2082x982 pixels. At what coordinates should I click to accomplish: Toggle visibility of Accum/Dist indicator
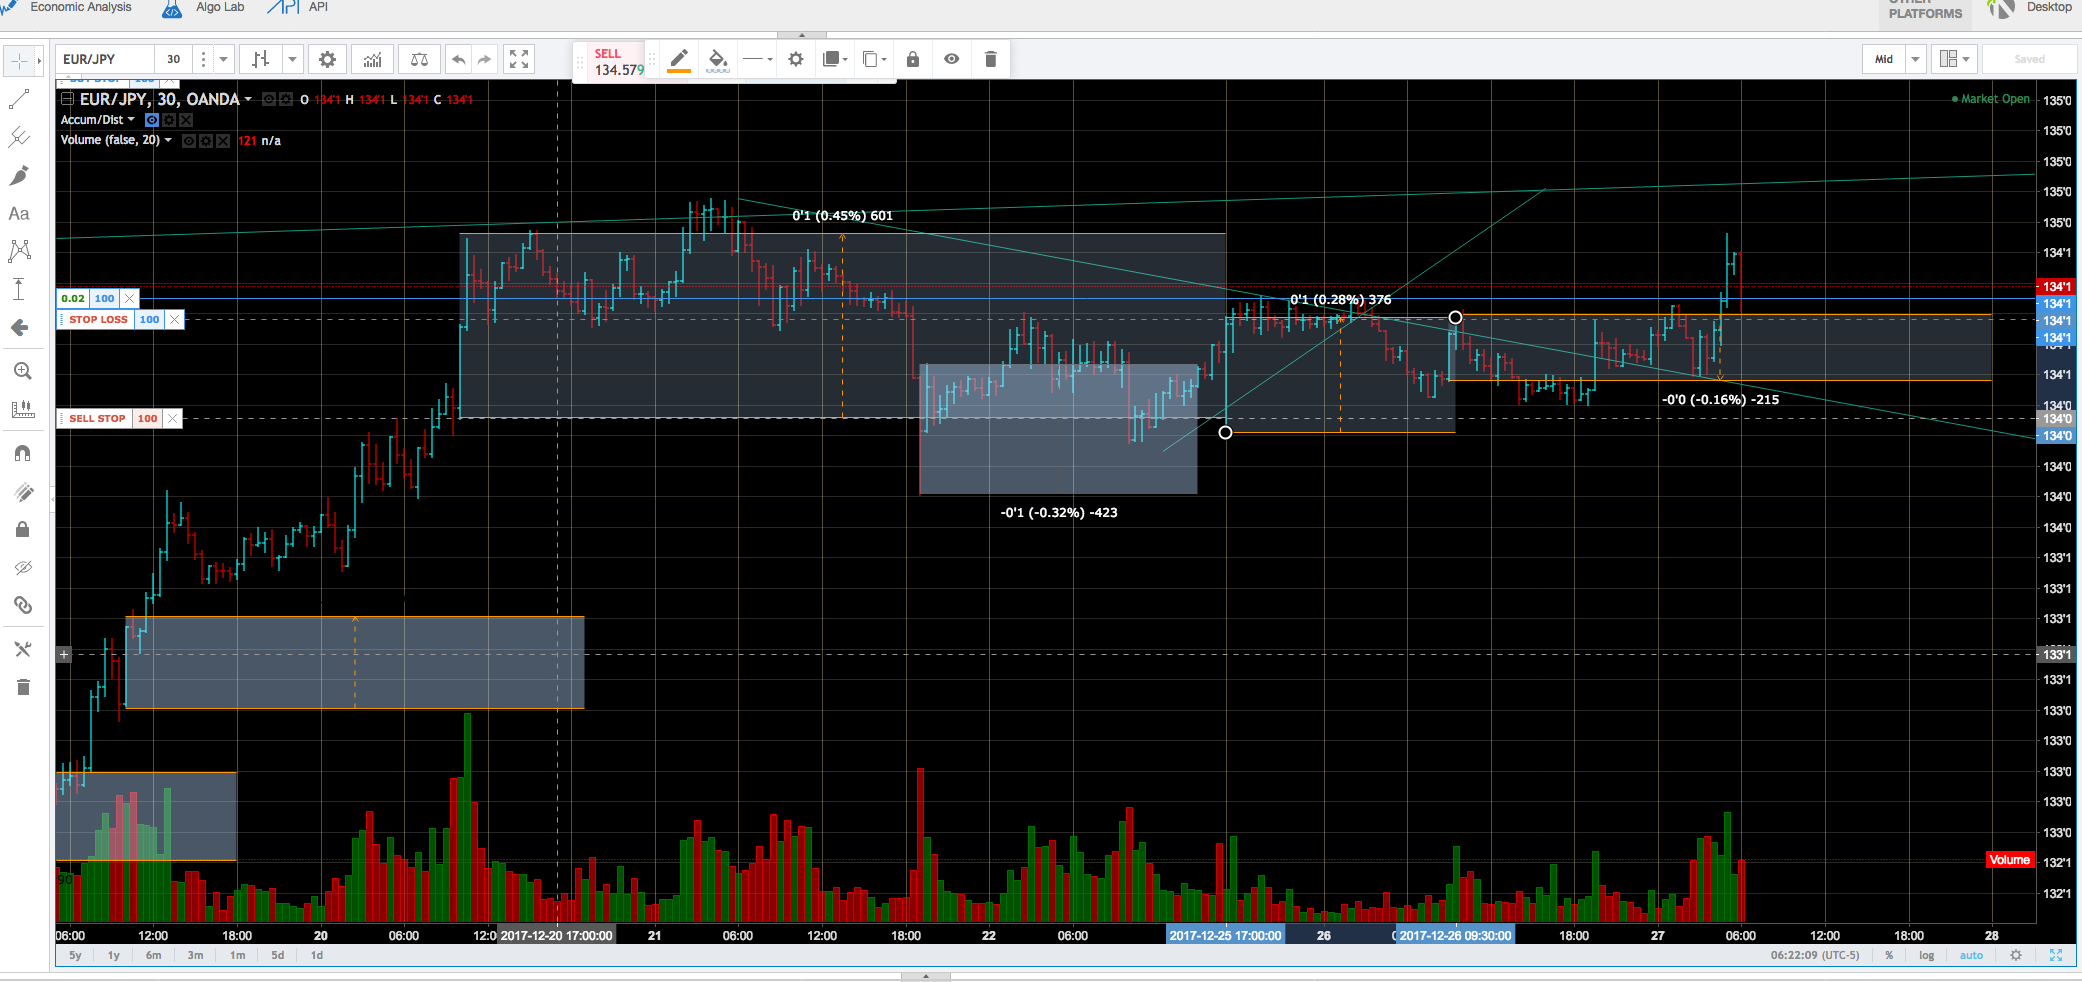pos(152,120)
